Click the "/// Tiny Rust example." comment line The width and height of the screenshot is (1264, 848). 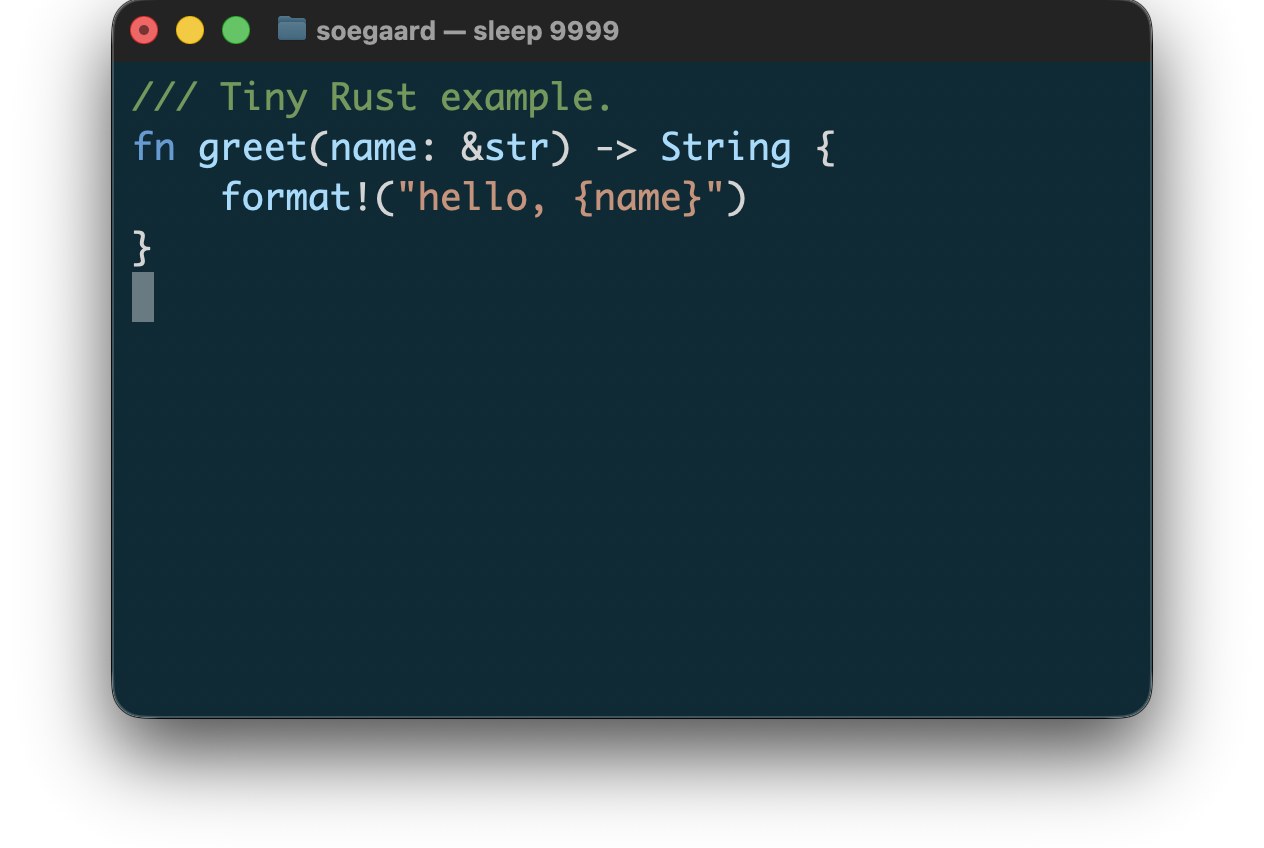[x=371, y=98]
